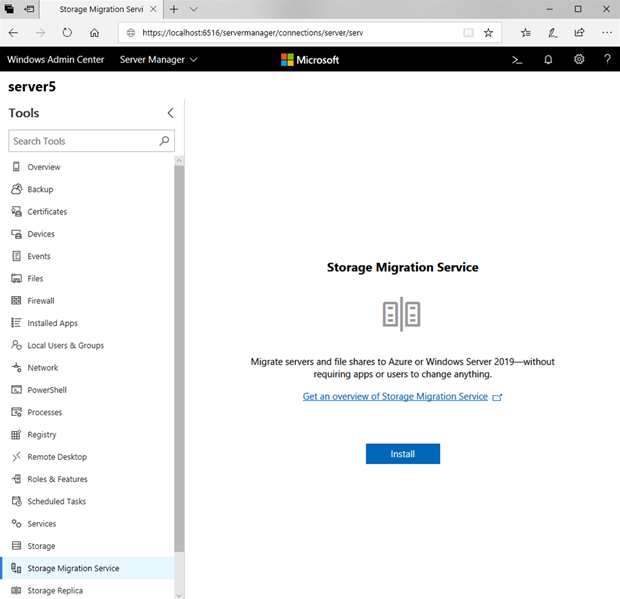Screen dimensions: 620x599
Task: Open the Registry tool
Action: [x=87, y=435]
